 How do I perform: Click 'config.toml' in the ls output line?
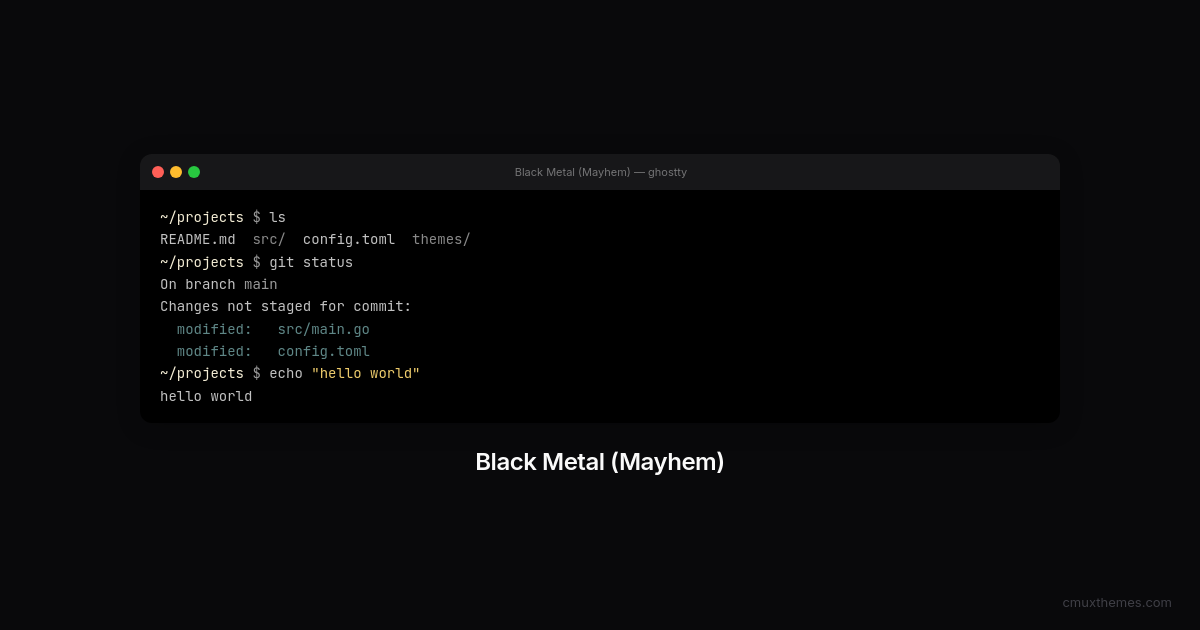coord(349,240)
